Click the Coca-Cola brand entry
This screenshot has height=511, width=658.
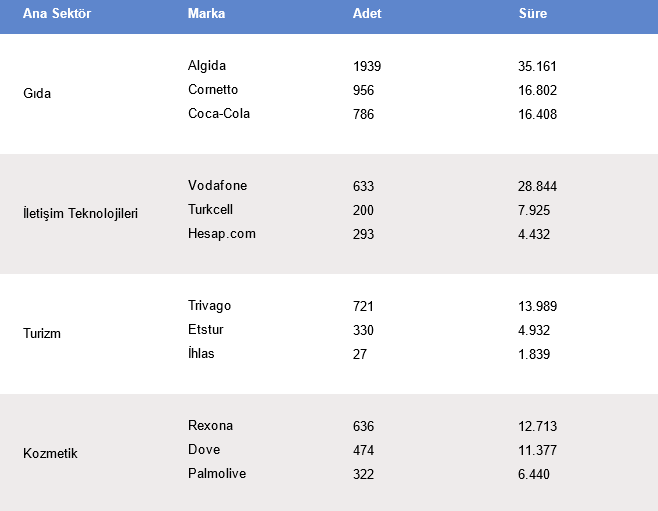219,114
